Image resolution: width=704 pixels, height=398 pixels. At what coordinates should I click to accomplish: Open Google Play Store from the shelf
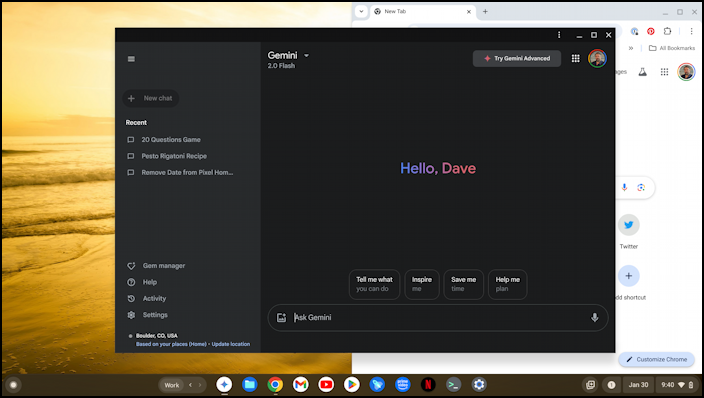click(352, 385)
